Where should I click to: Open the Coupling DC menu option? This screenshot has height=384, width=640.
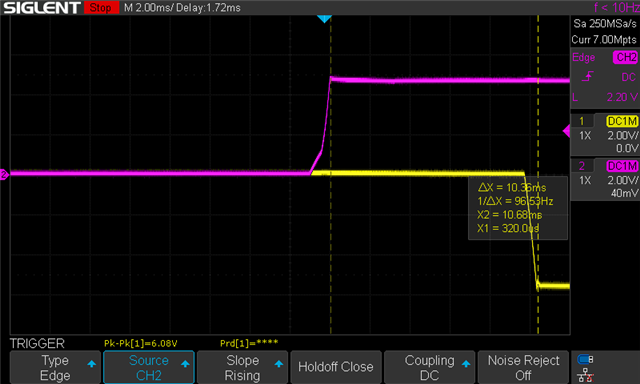[x=429, y=367]
